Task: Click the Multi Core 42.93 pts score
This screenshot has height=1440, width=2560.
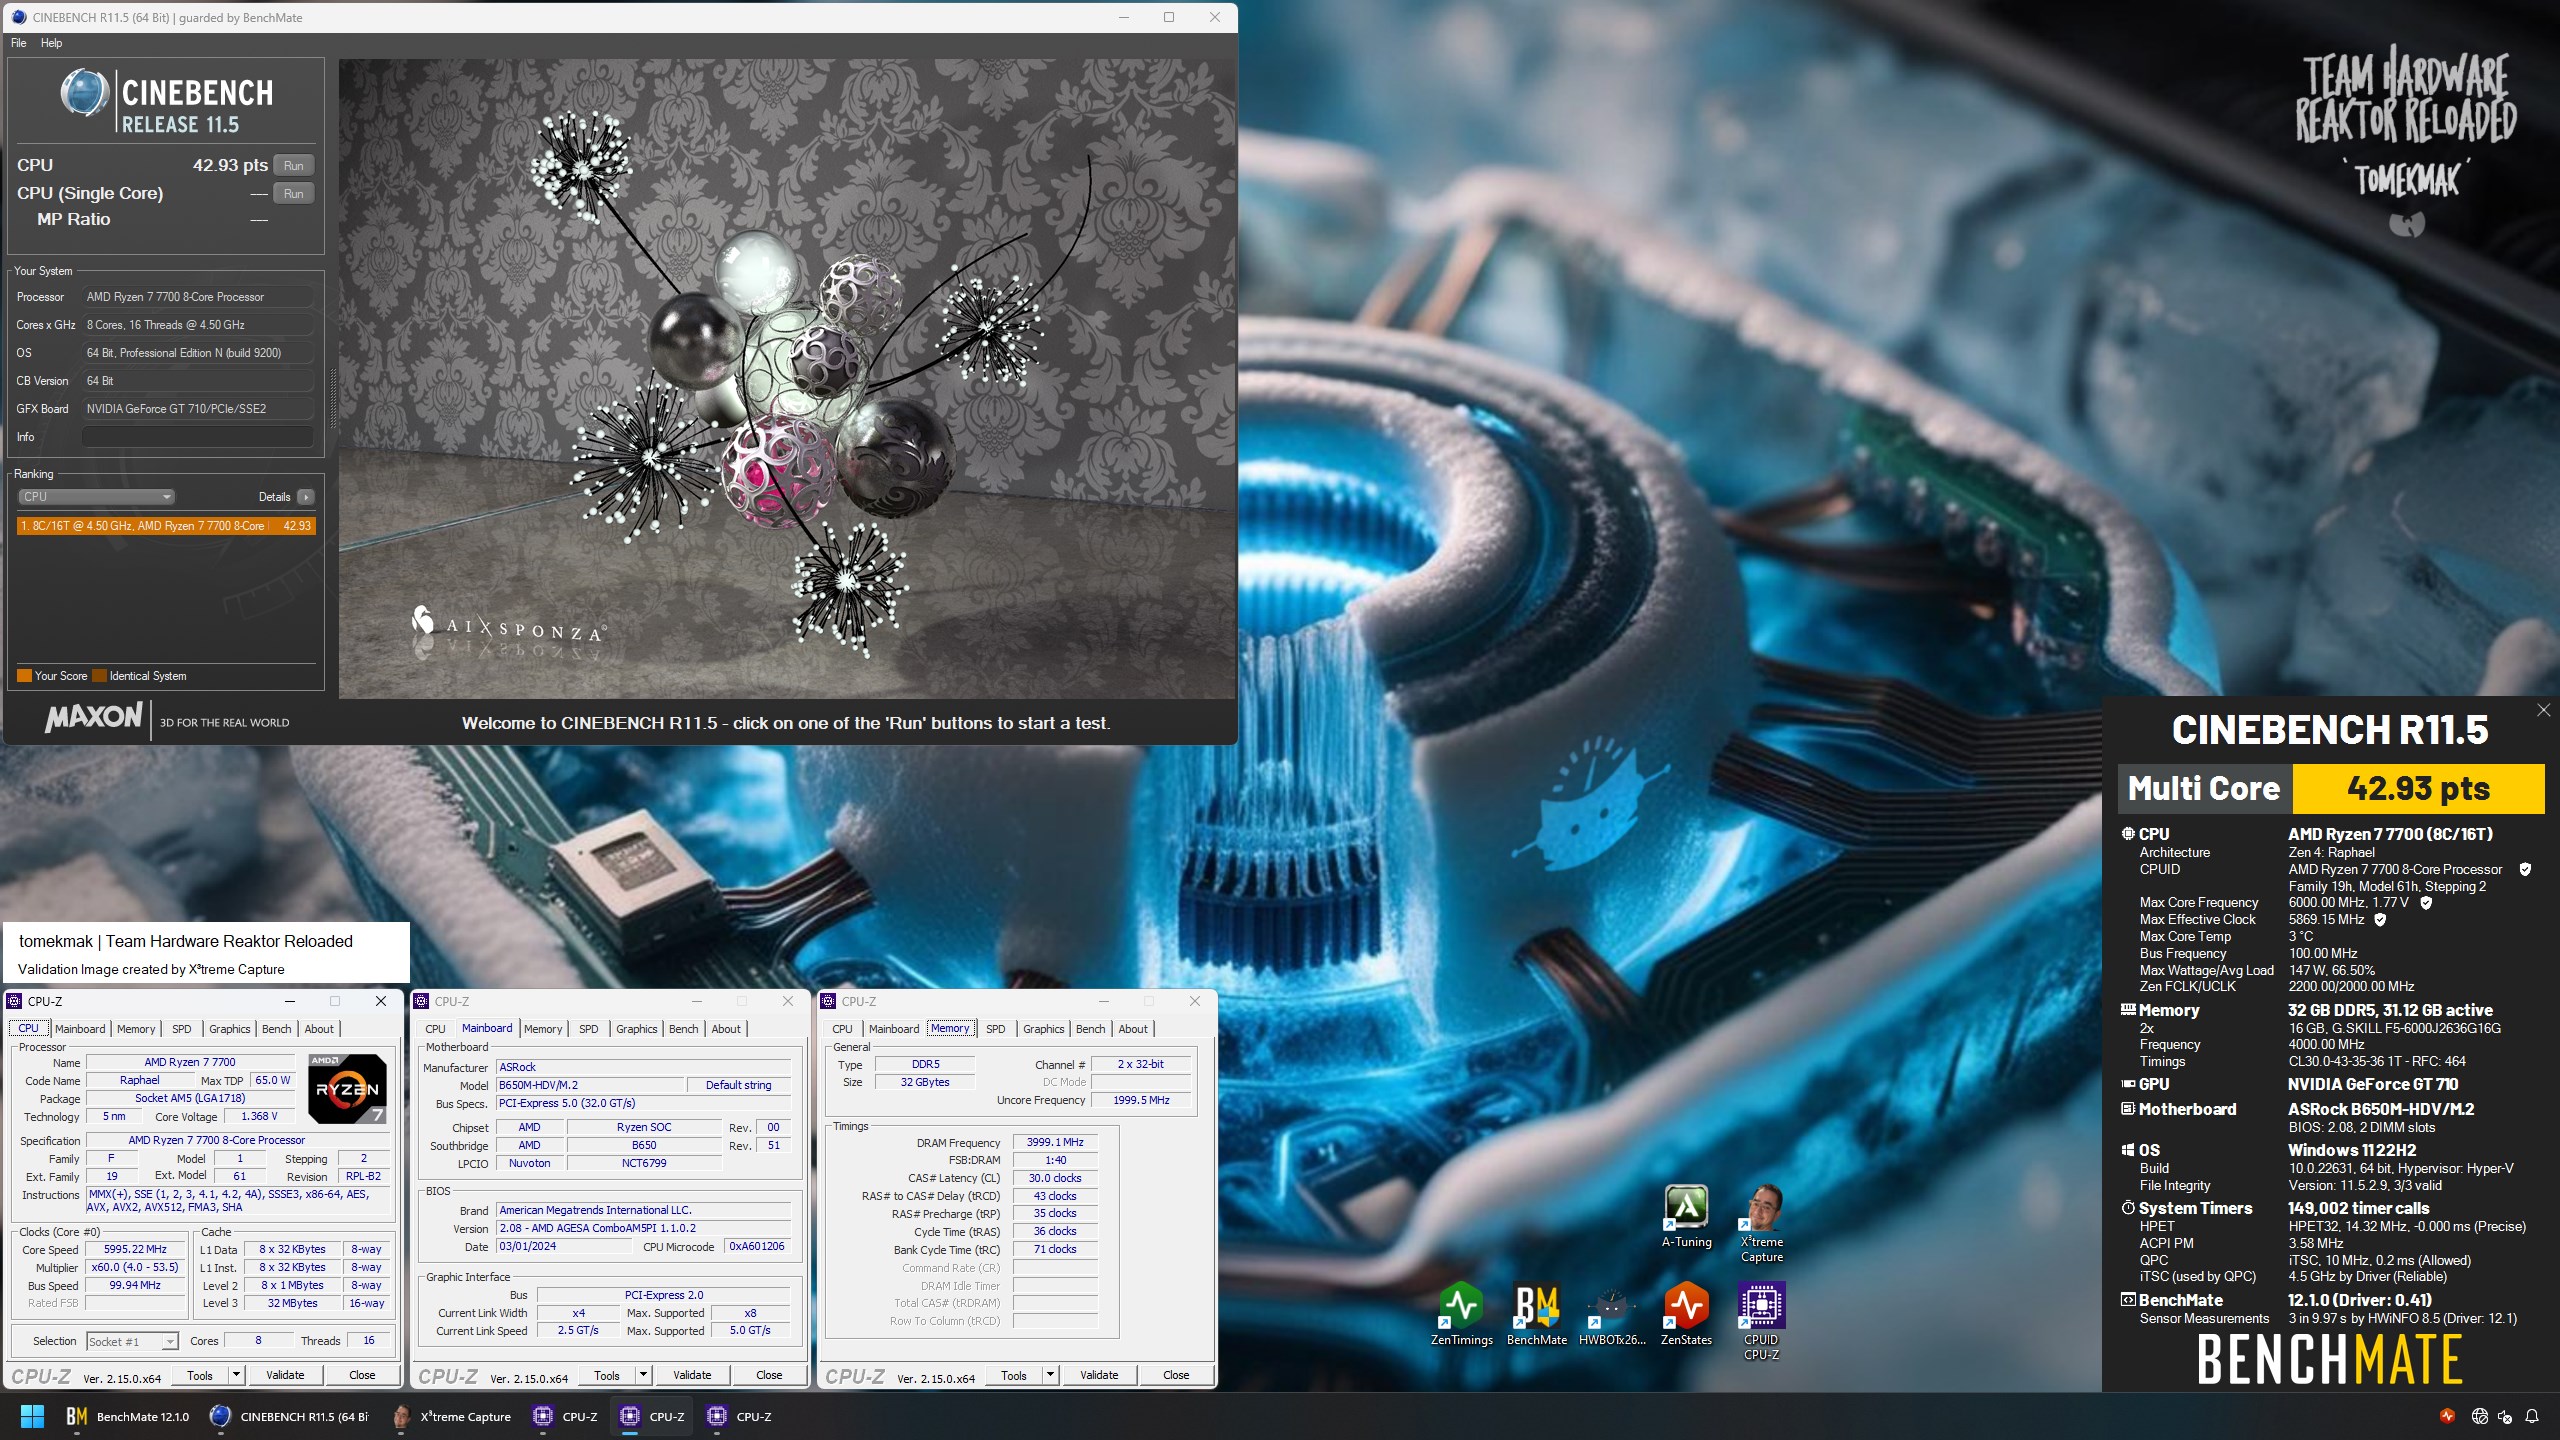Action: point(2417,789)
